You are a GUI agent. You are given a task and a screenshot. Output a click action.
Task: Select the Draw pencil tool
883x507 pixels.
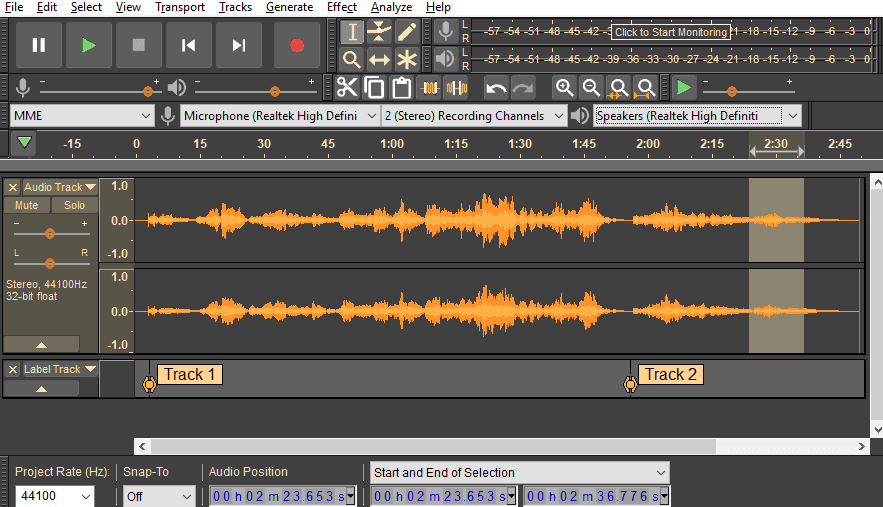tap(406, 32)
